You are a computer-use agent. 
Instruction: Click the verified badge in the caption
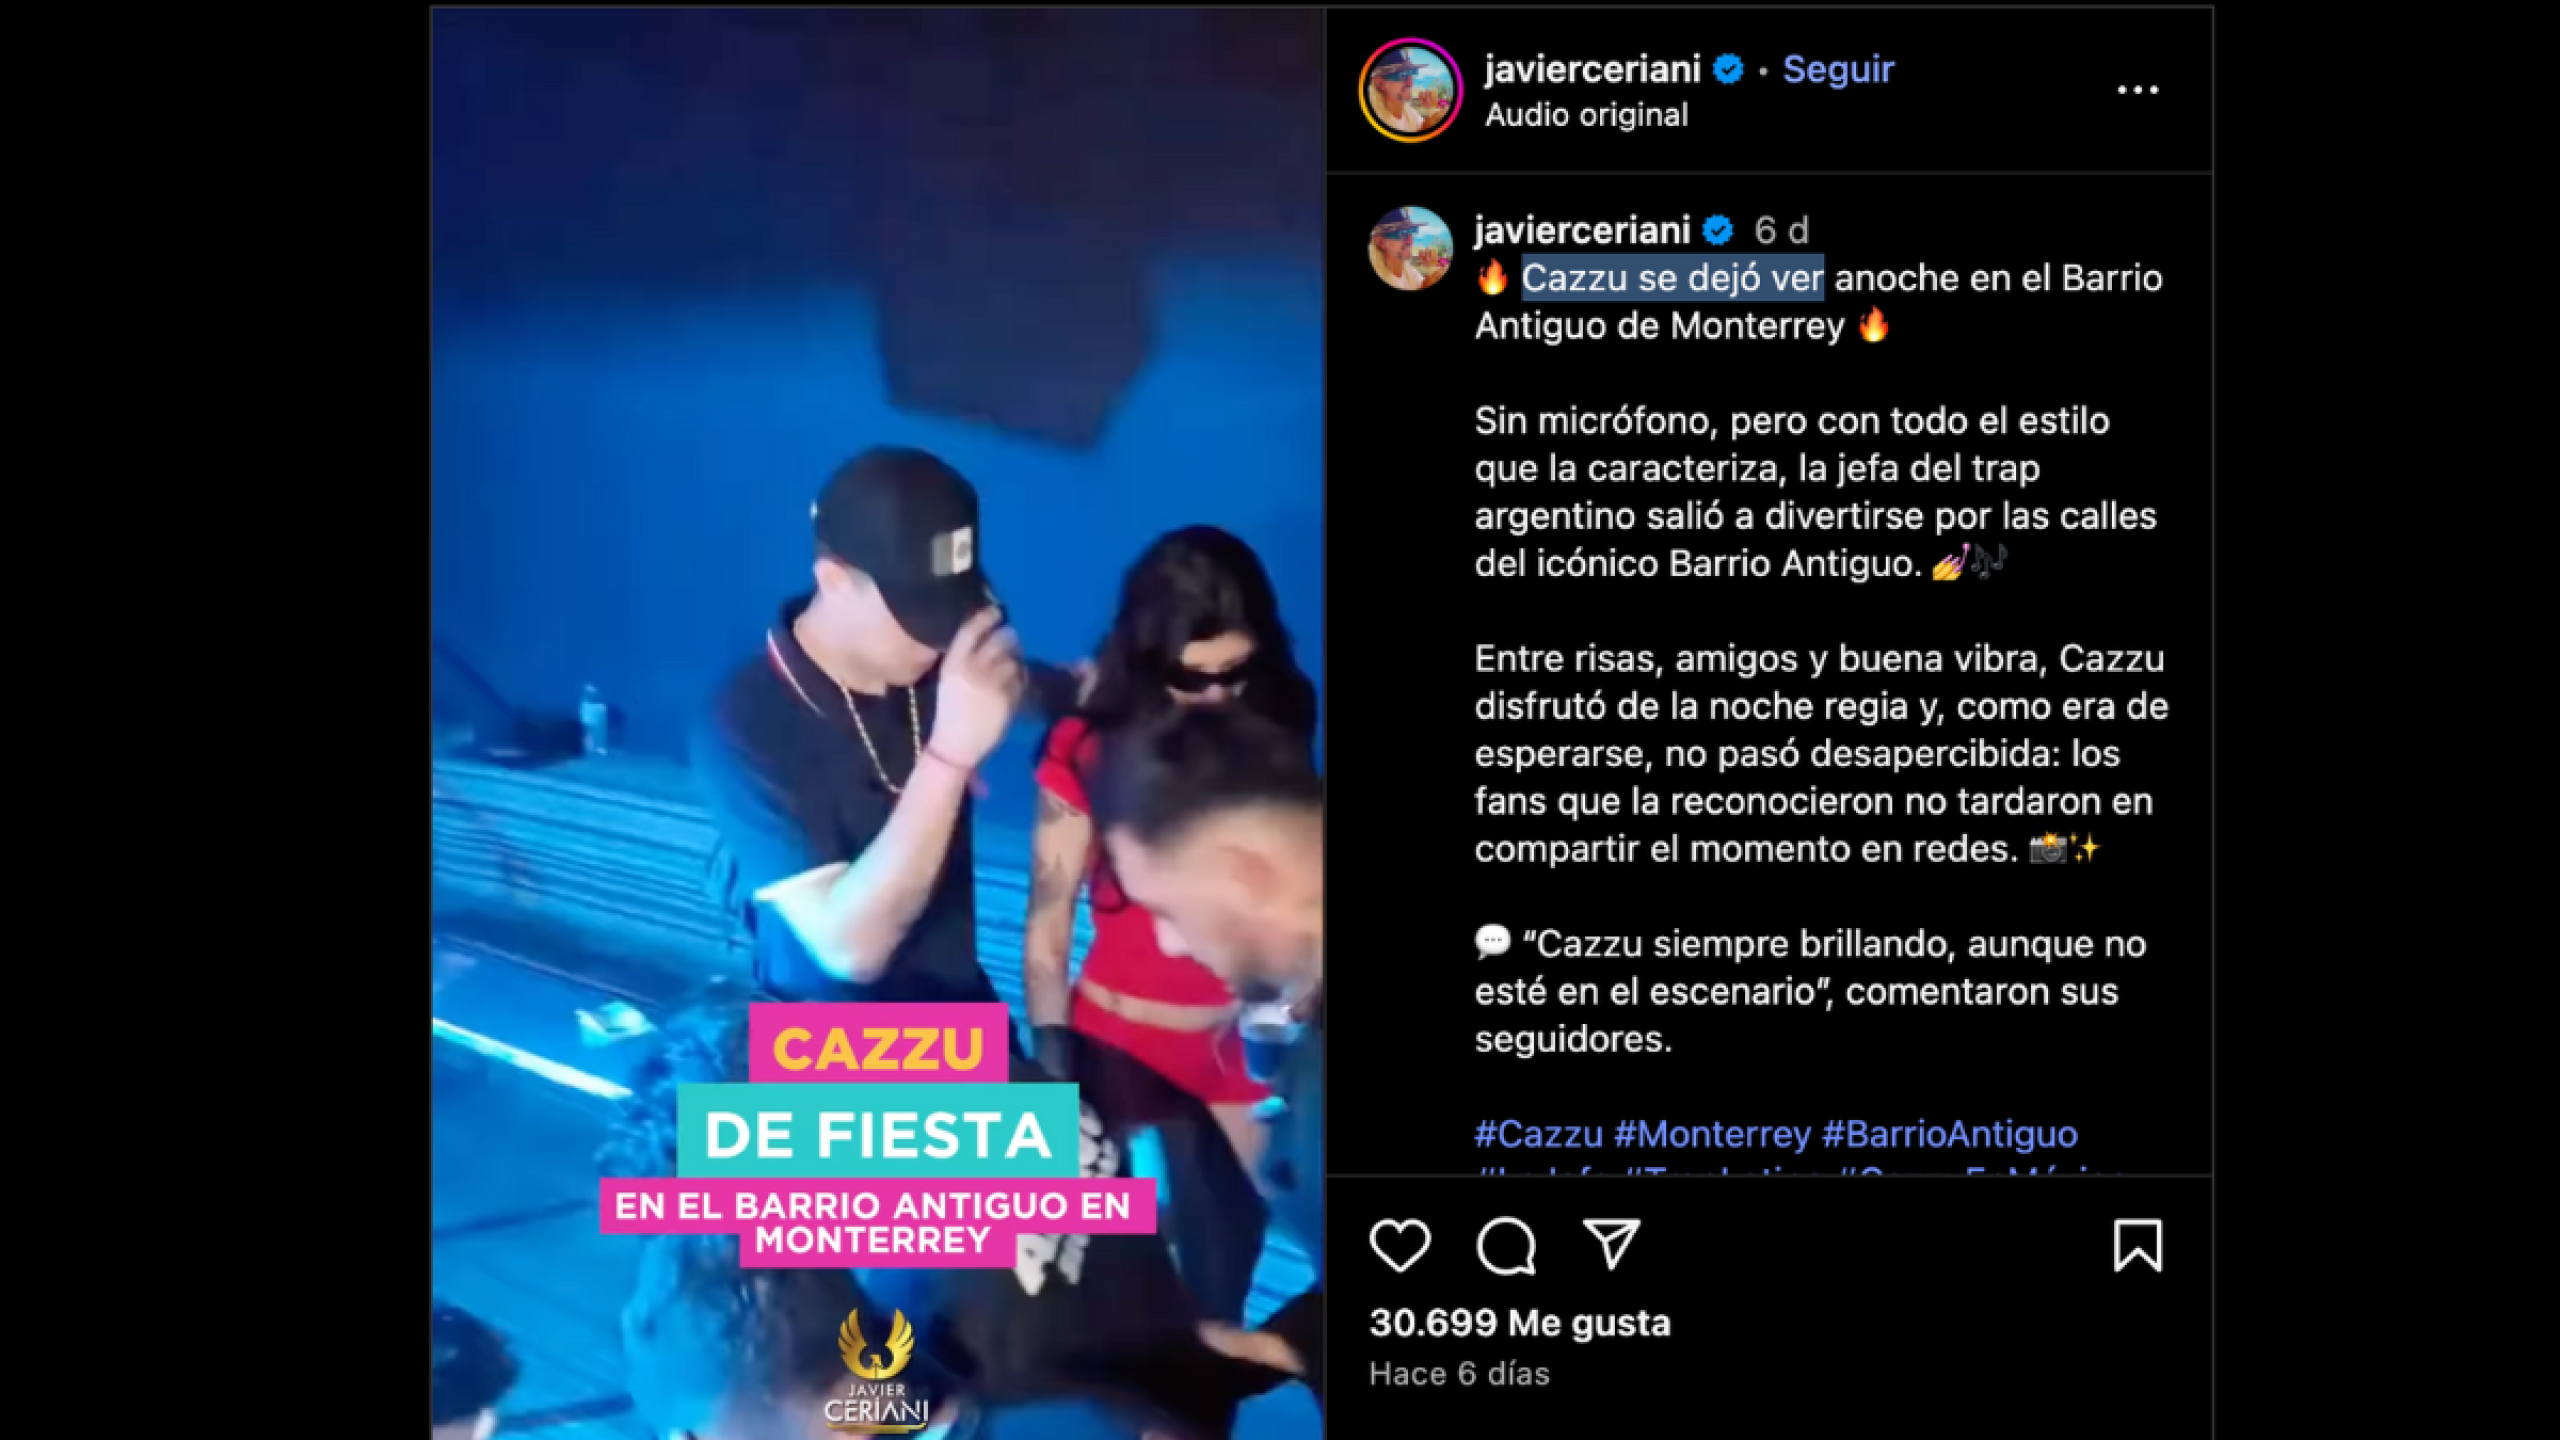click(1717, 230)
